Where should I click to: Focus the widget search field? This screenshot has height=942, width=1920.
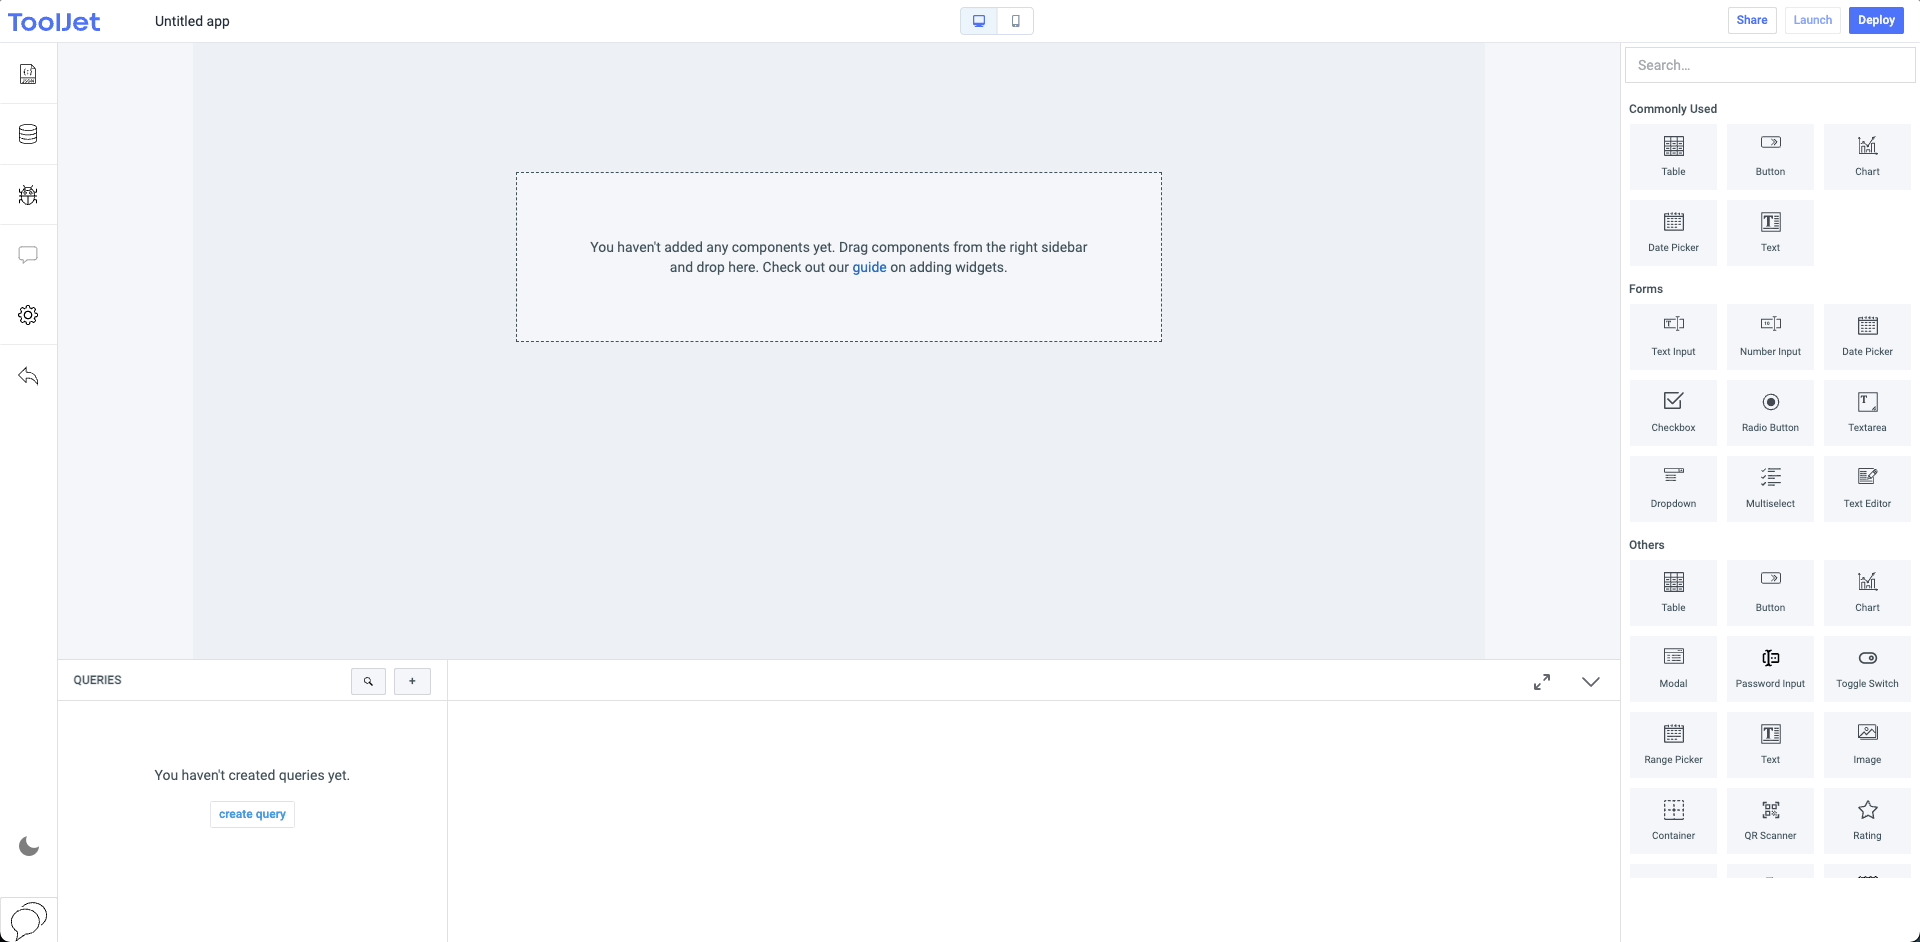click(x=1770, y=65)
